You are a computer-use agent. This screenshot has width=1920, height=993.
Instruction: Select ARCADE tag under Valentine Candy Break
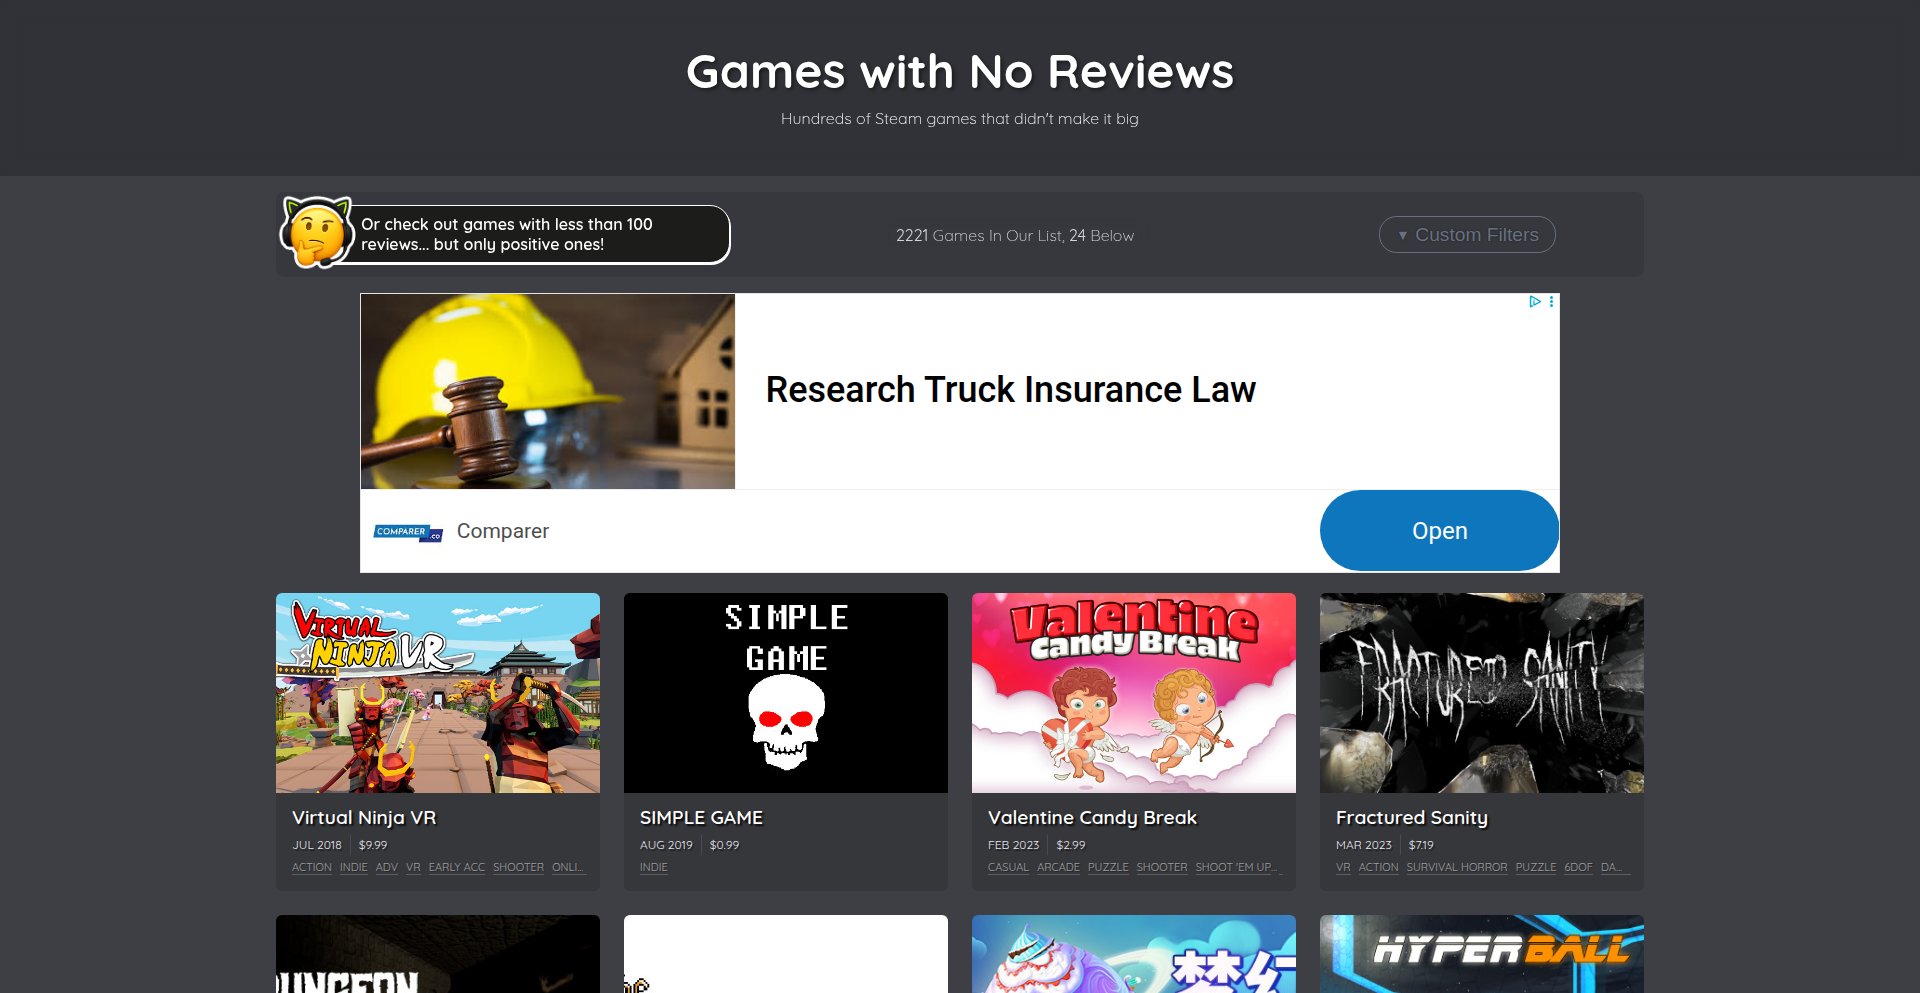pos(1058,867)
